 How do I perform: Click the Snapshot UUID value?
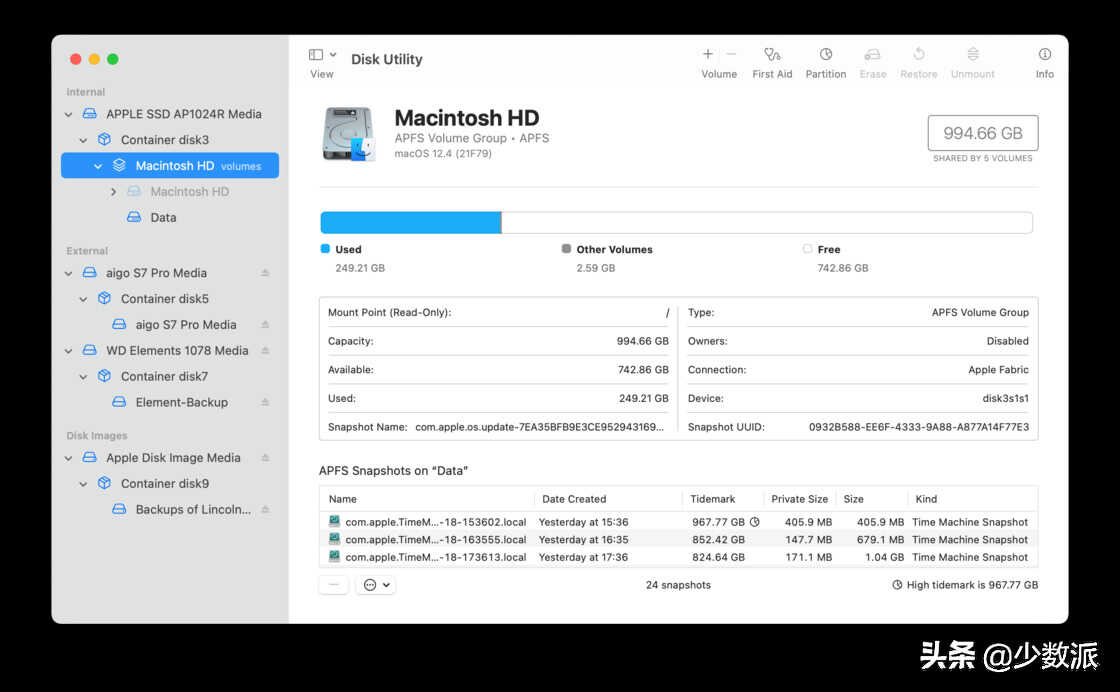coord(919,427)
